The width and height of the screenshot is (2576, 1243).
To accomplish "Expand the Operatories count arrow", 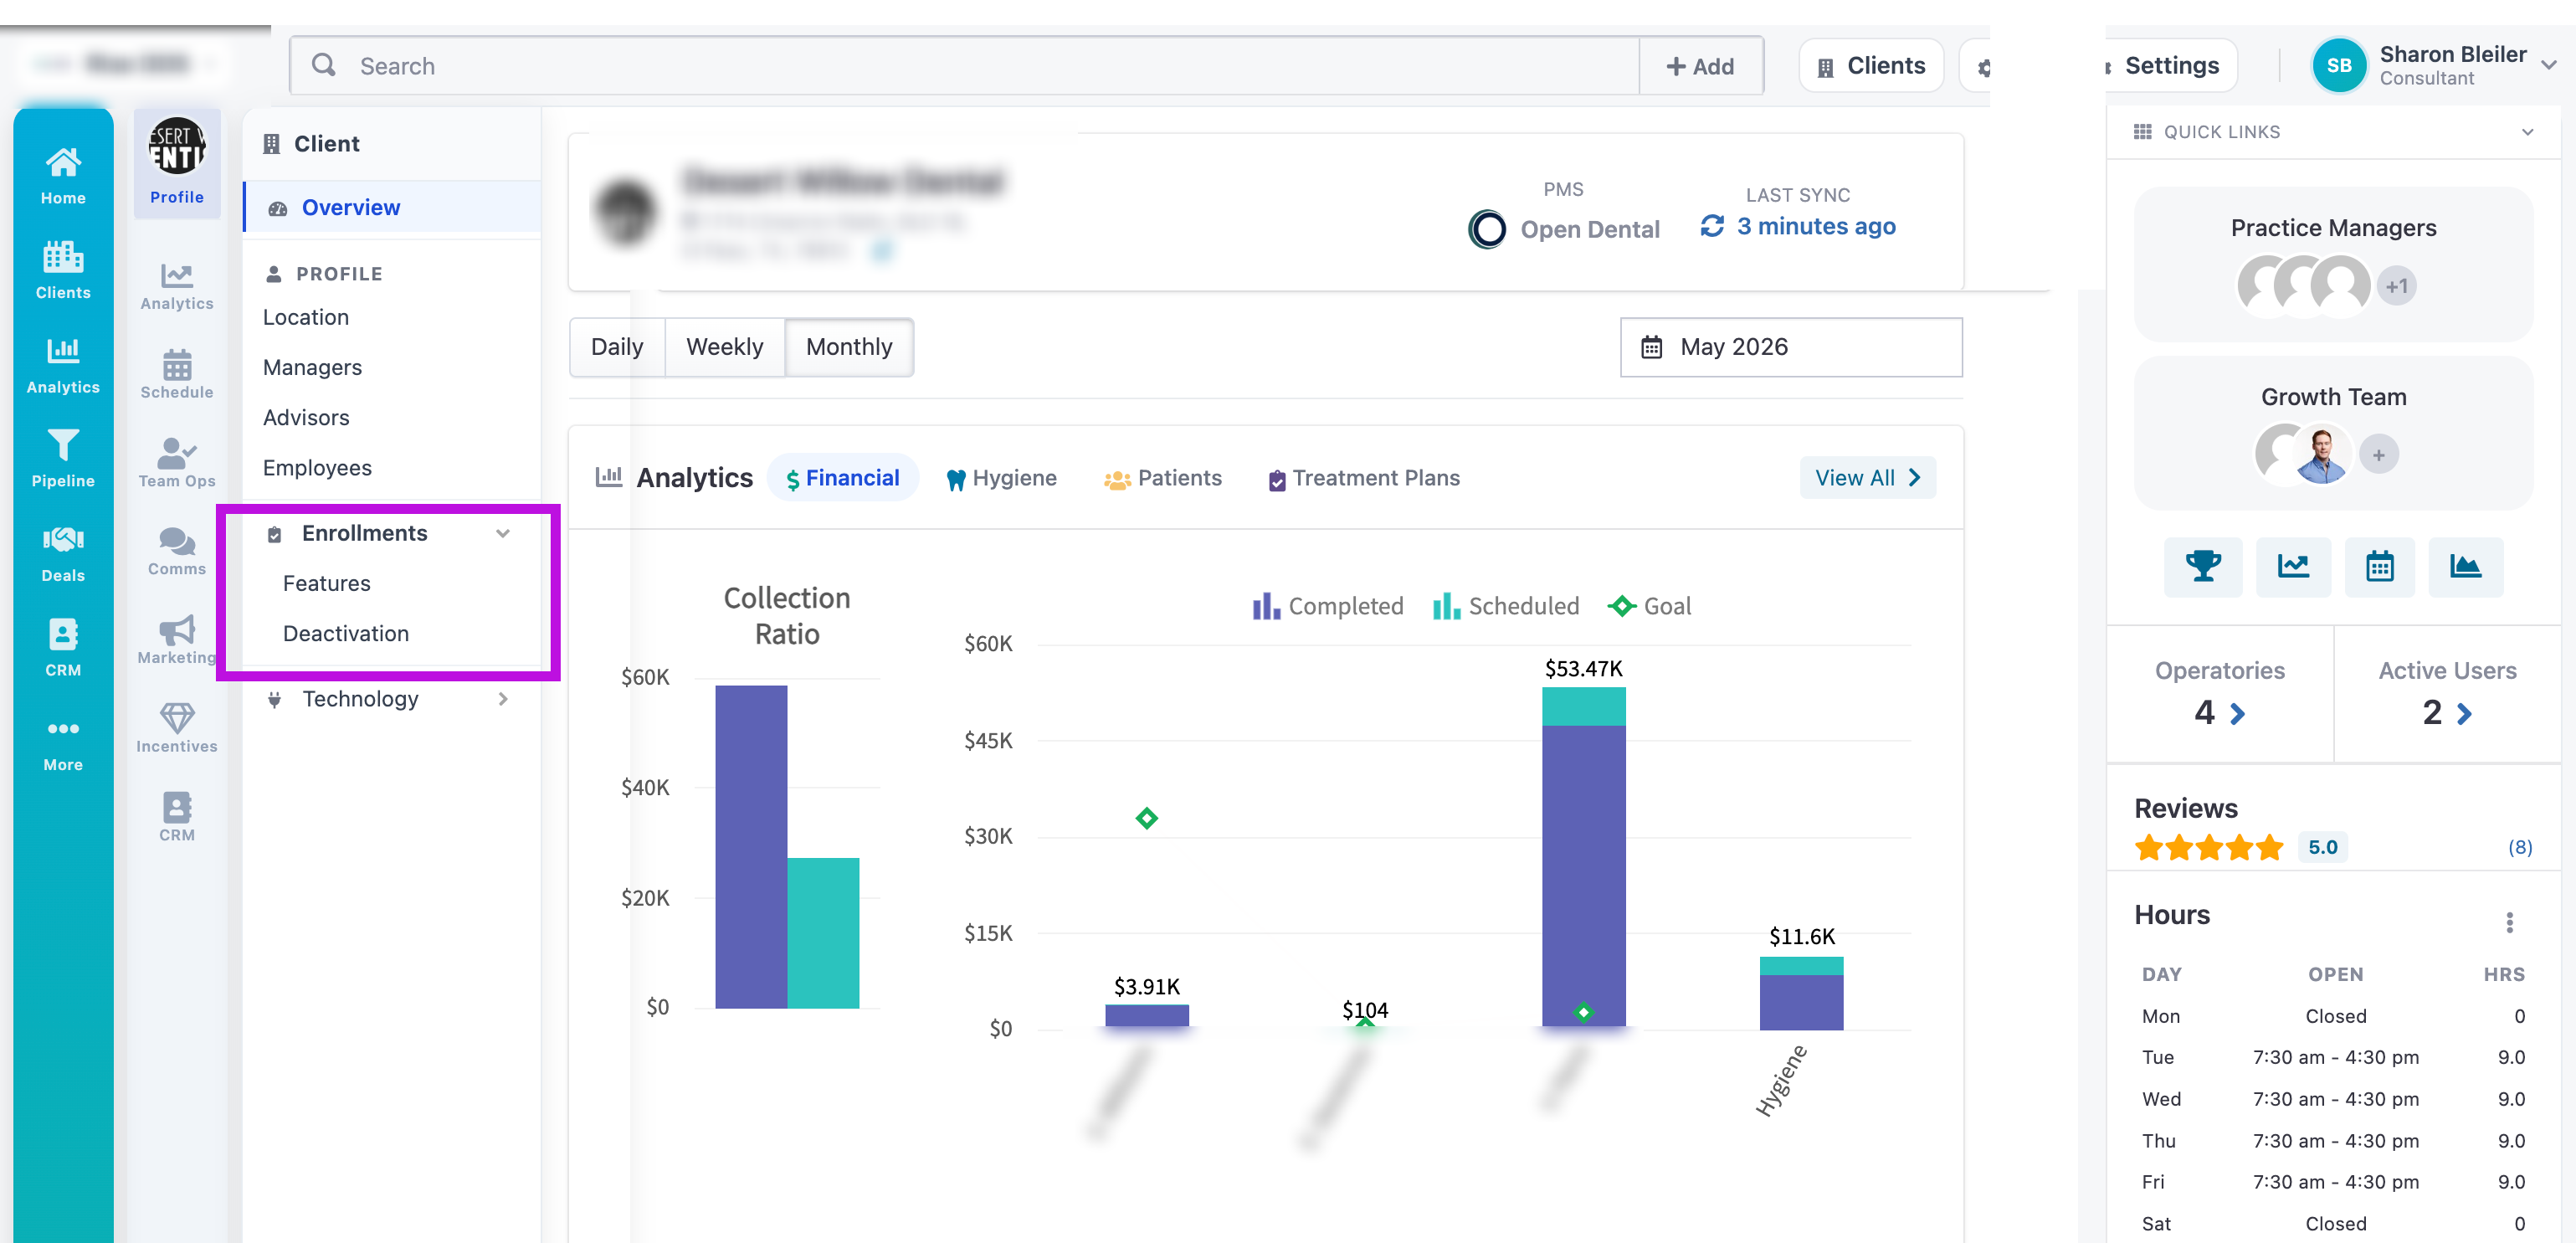I will (2238, 713).
